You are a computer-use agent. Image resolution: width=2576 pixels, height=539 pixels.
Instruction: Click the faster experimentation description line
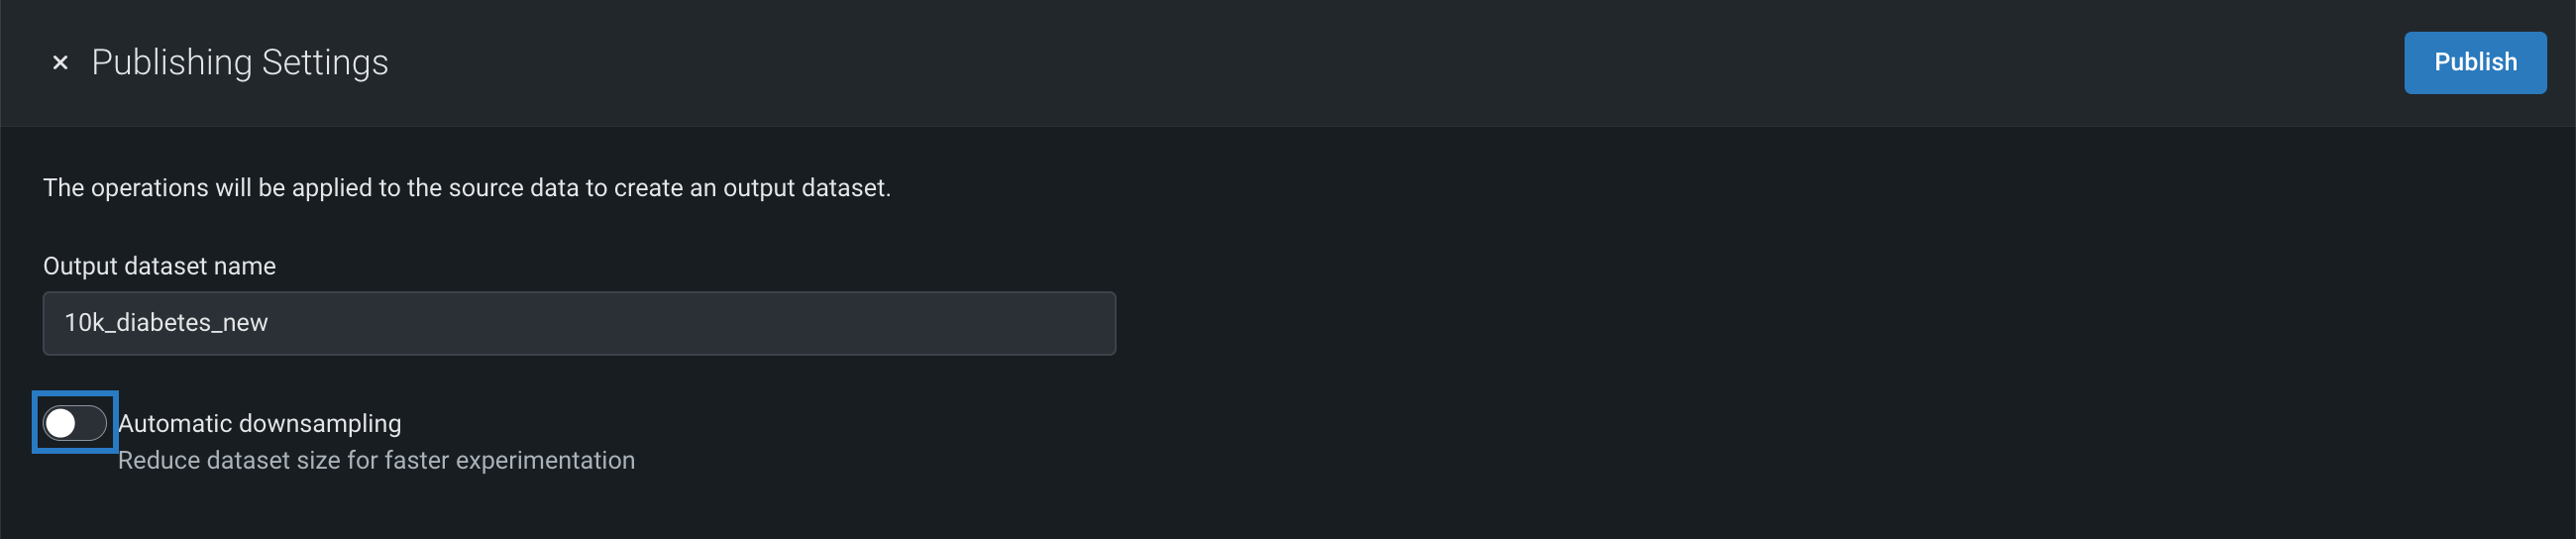(376, 460)
